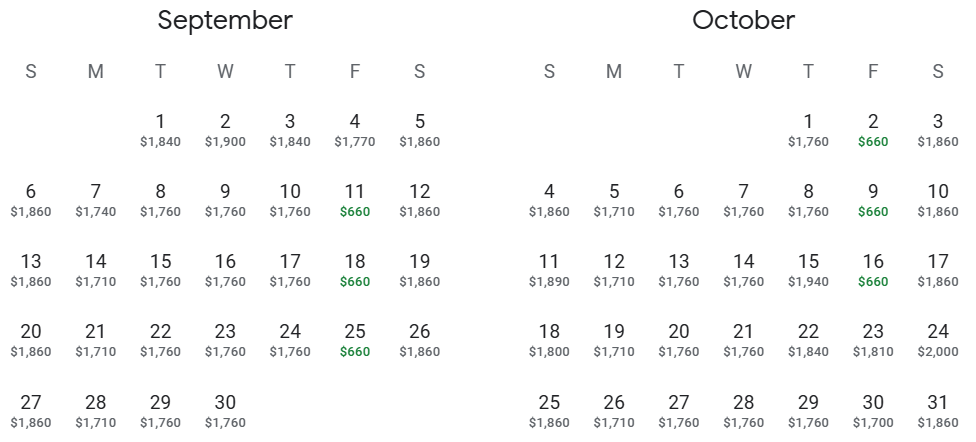Image resolution: width=976 pixels, height=442 pixels.
Task: Choose September 25 at $660
Action: 355,339
